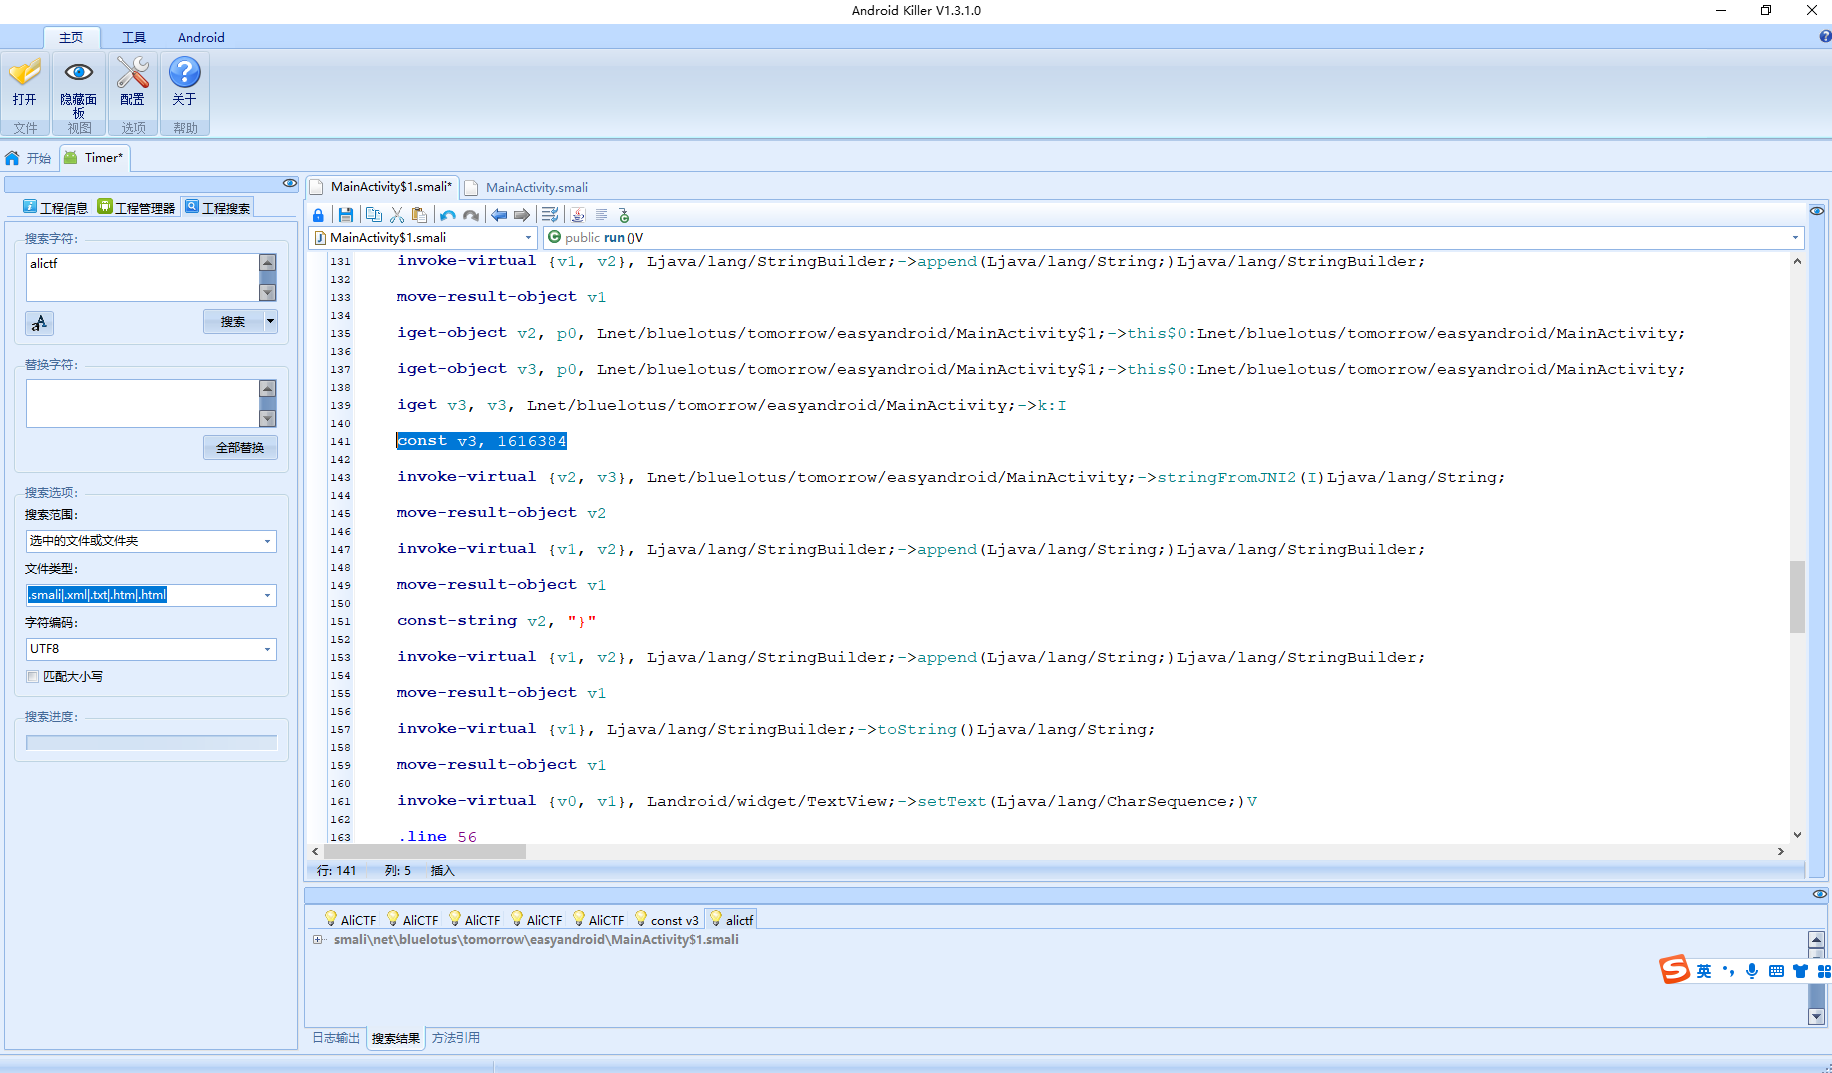This screenshot has width=1832, height=1073.
Task: Switch to the MainActivity.smali tab
Action: pyautogui.click(x=536, y=187)
